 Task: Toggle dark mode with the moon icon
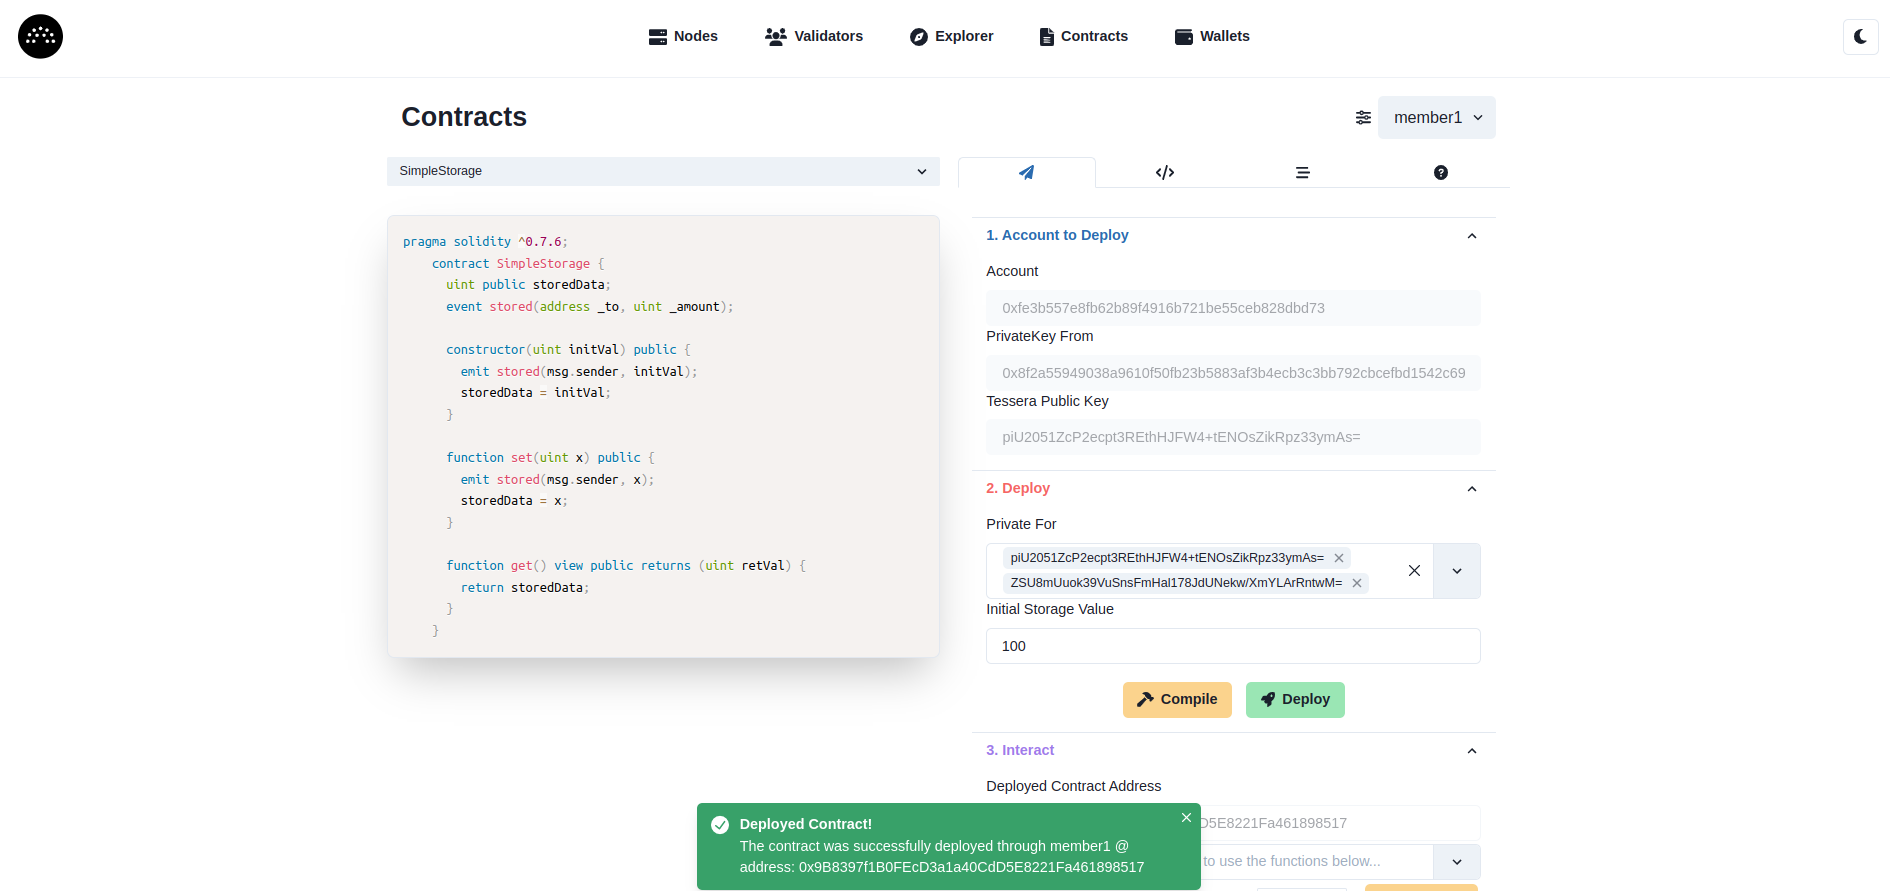pos(1860,37)
